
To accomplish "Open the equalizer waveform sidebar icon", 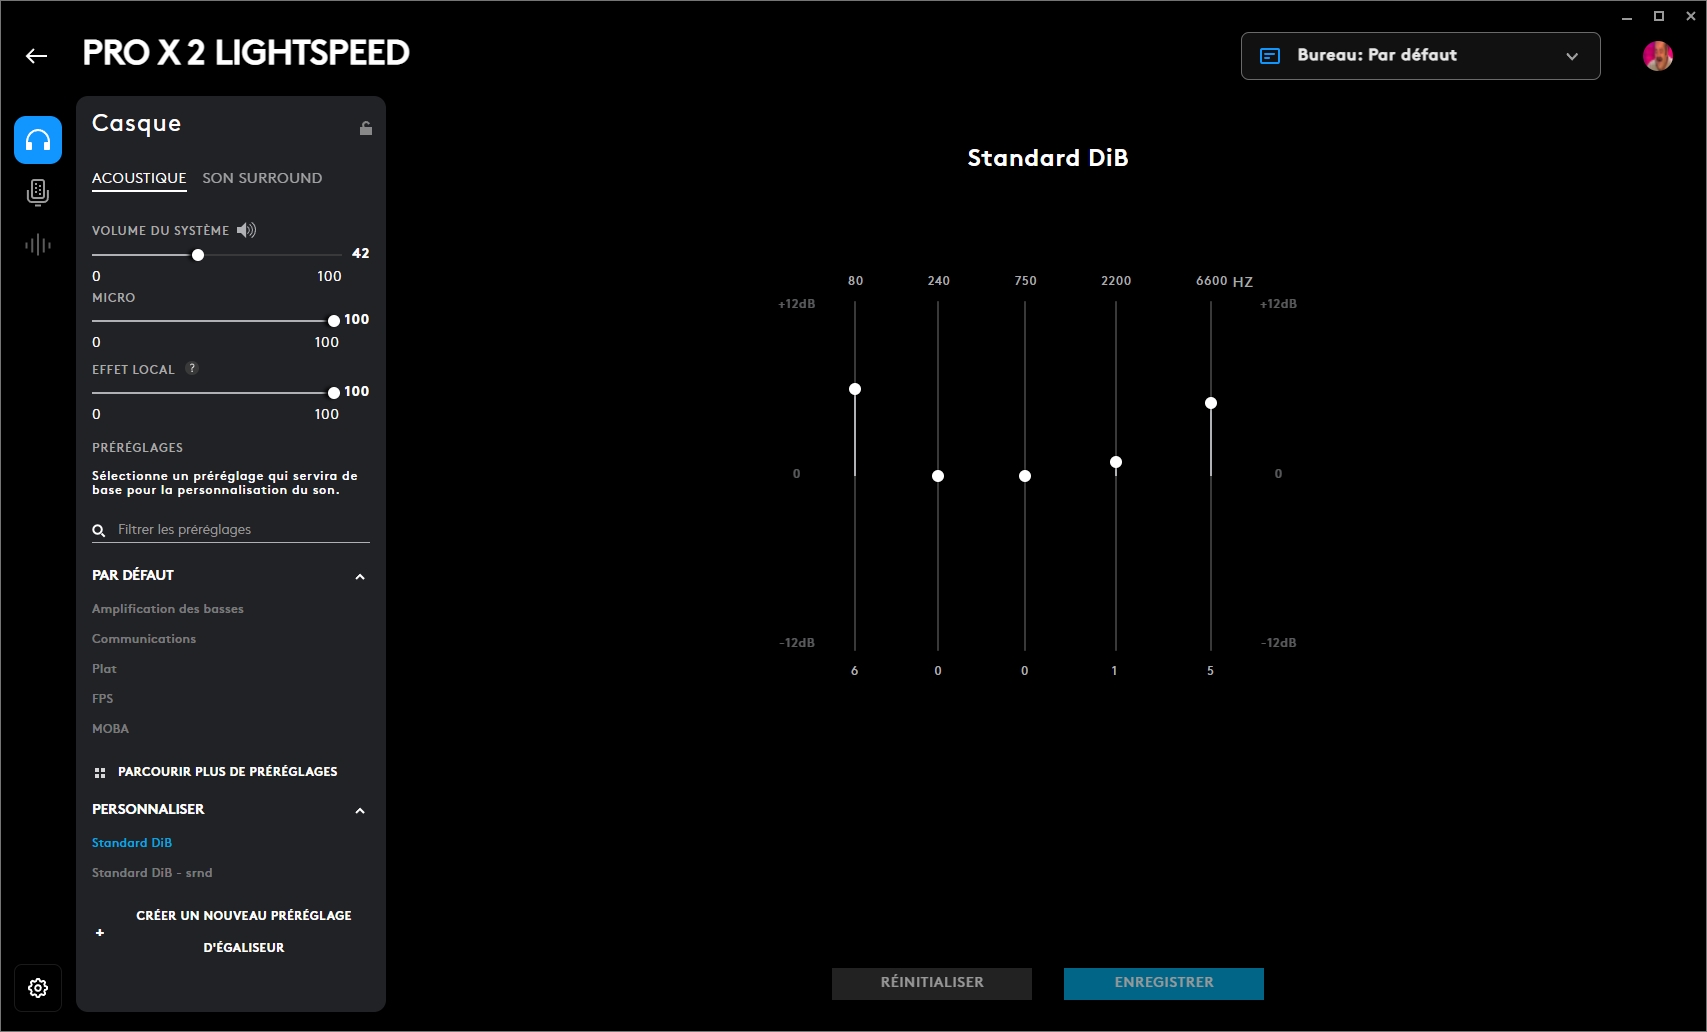I will 38,245.
